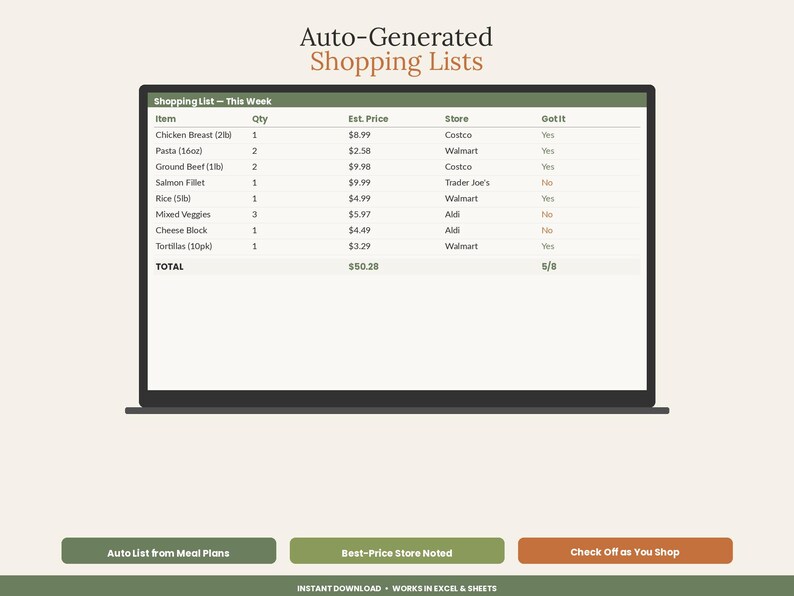Select the 5/8 completed count cell
This screenshot has height=596, width=794.
click(x=549, y=267)
